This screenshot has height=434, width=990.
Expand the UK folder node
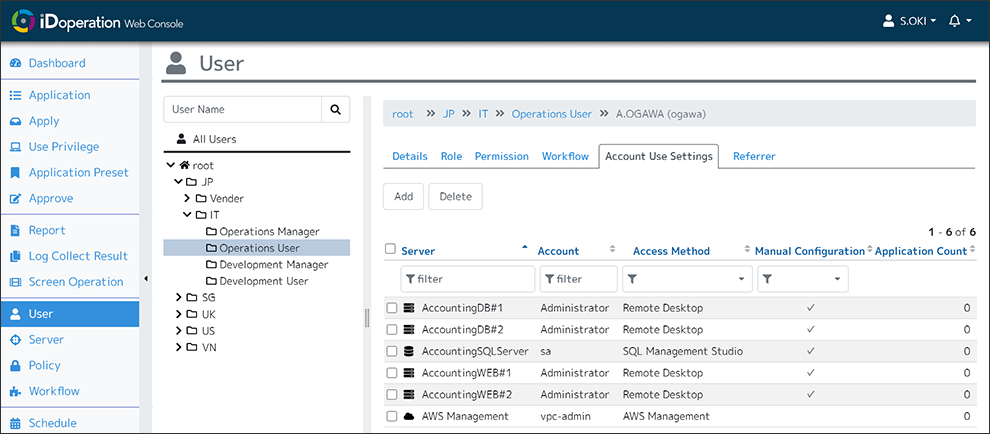tap(179, 314)
